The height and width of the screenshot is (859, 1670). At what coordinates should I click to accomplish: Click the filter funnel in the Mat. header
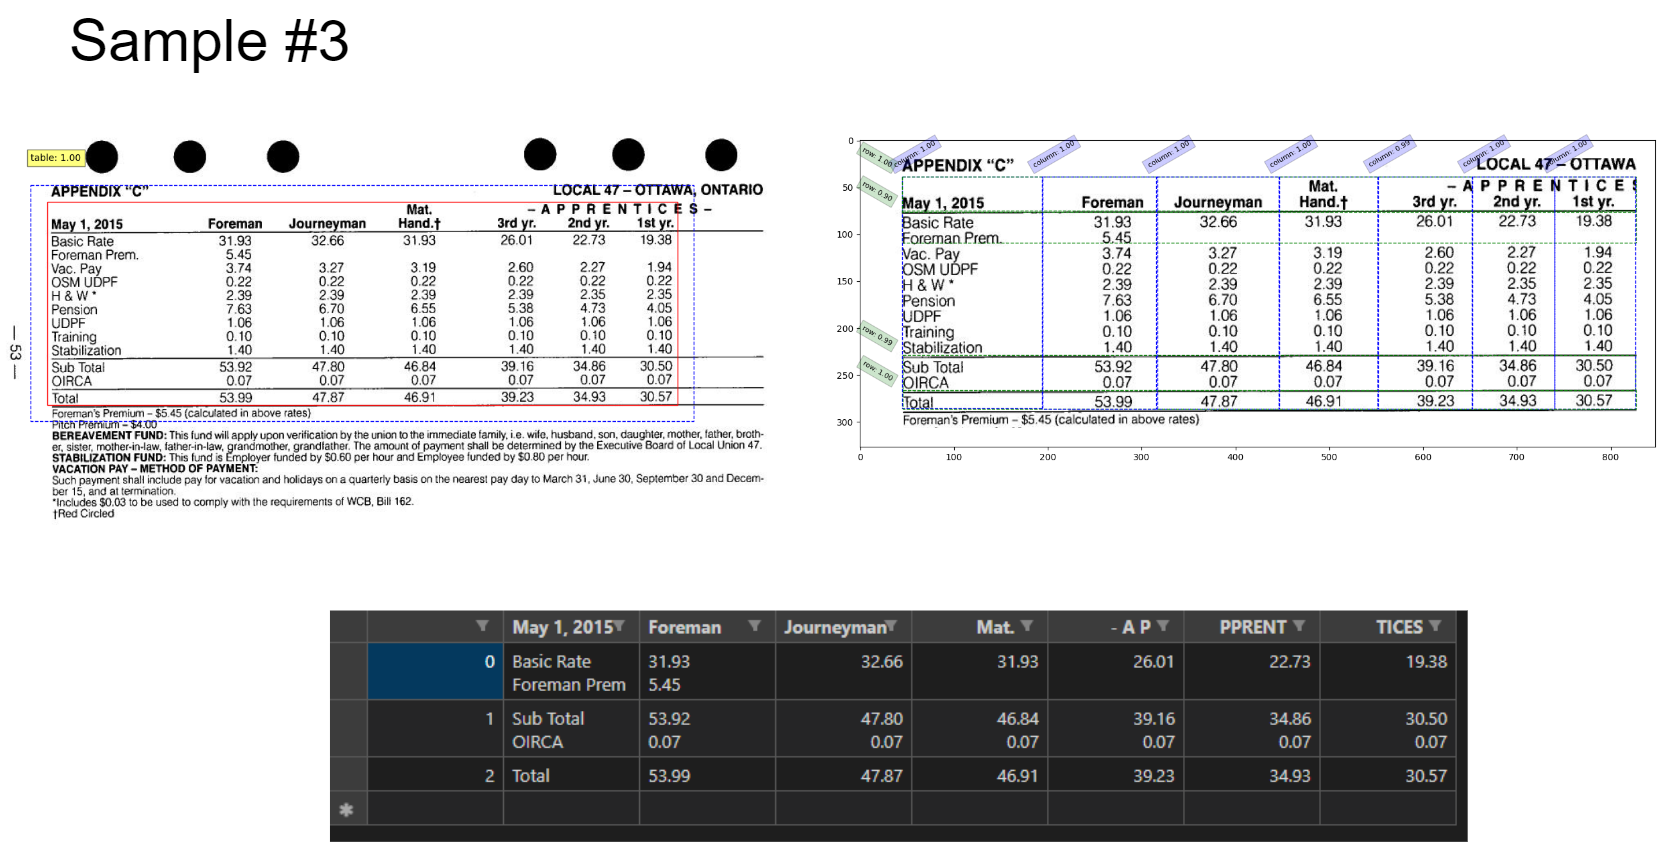(1027, 626)
